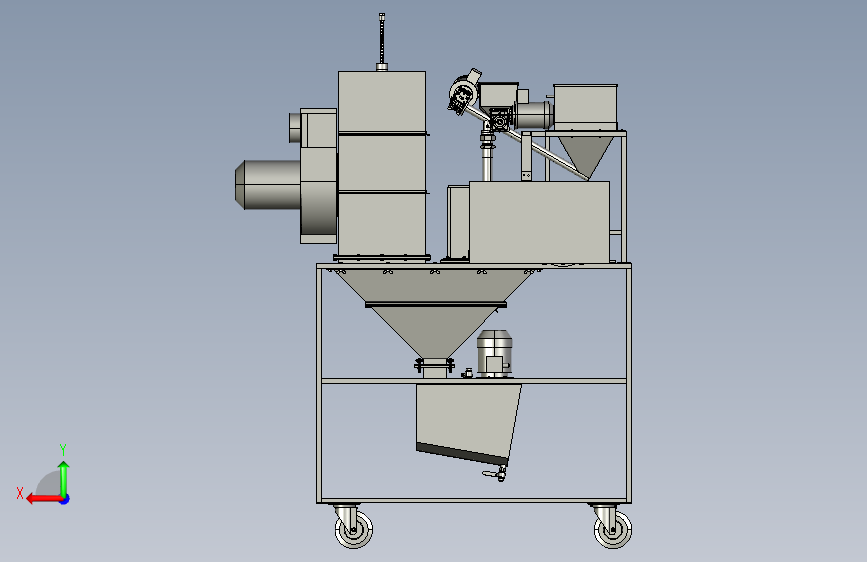
Task: Select the drain valve under the collection bin
Action: point(495,473)
